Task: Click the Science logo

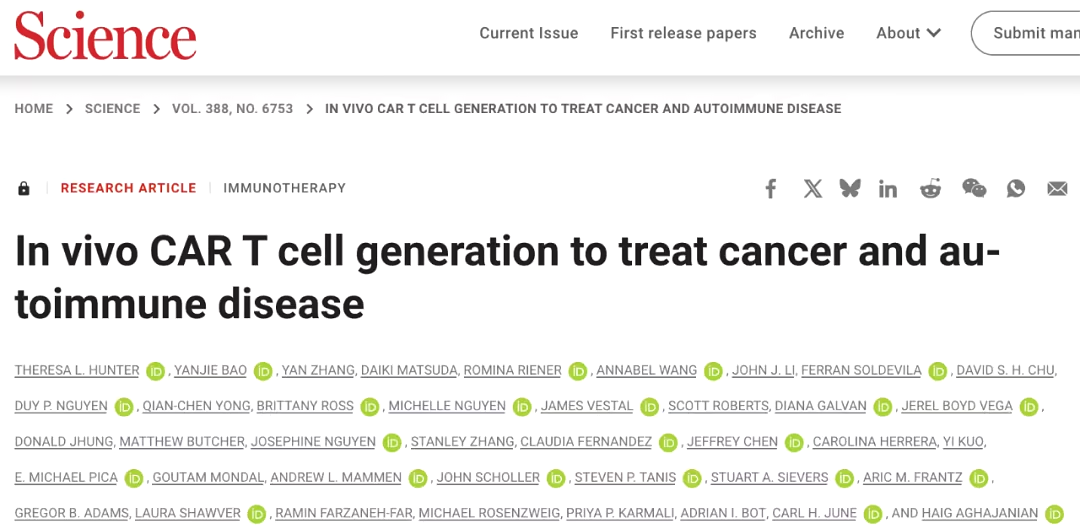Action: tap(105, 34)
